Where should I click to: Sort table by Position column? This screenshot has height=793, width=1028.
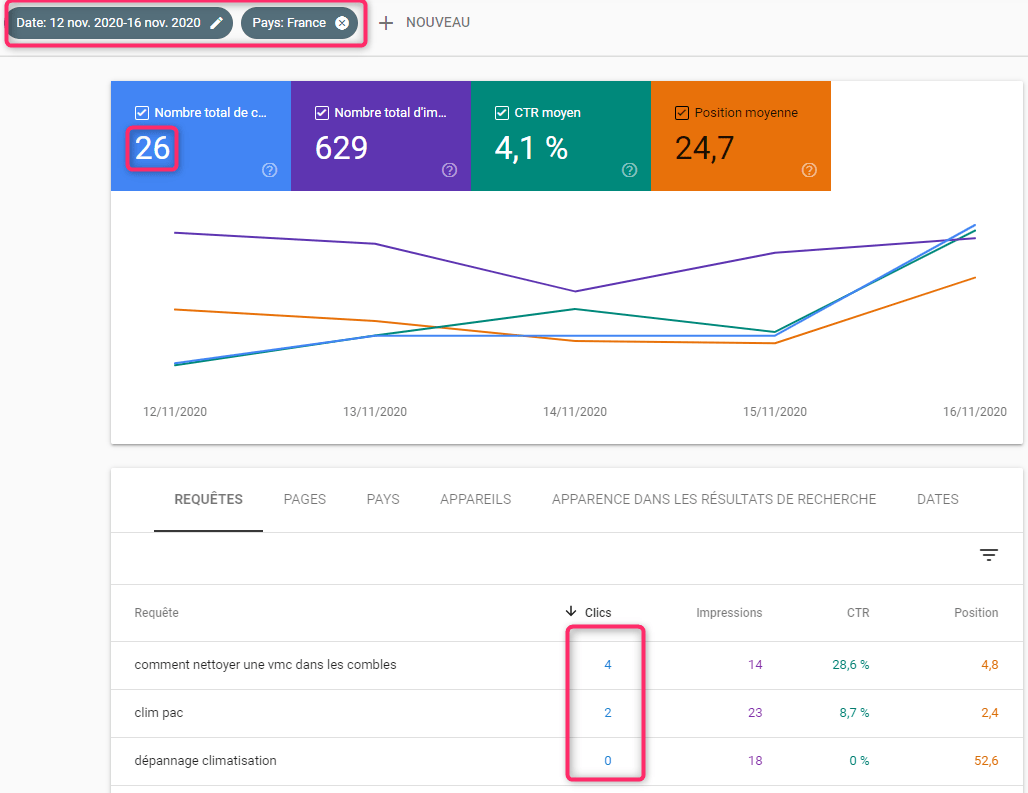[976, 613]
